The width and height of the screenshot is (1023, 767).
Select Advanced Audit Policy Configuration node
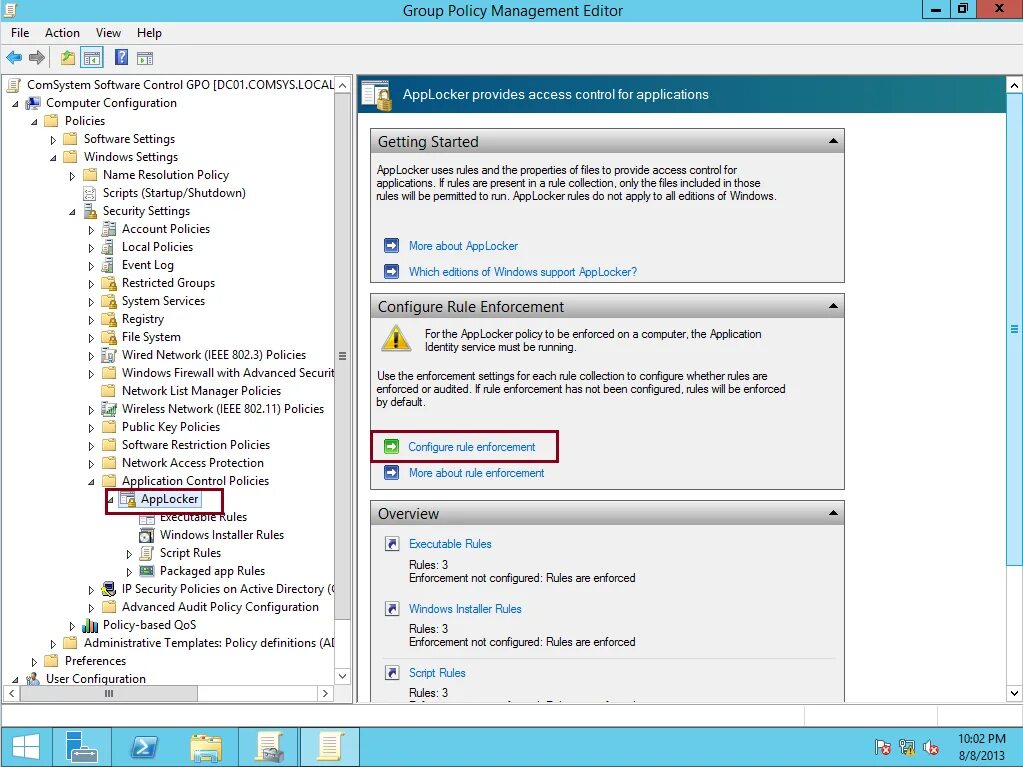coord(220,607)
